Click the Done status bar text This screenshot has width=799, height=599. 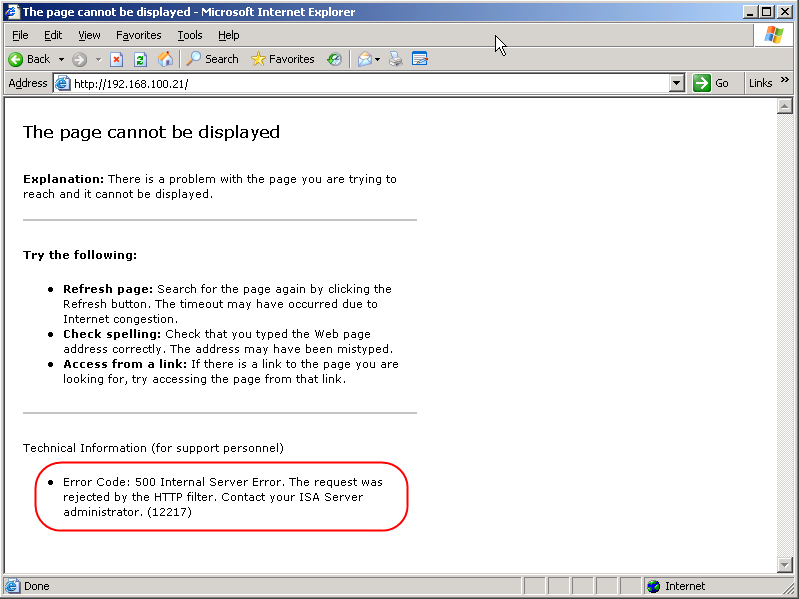coord(37,586)
